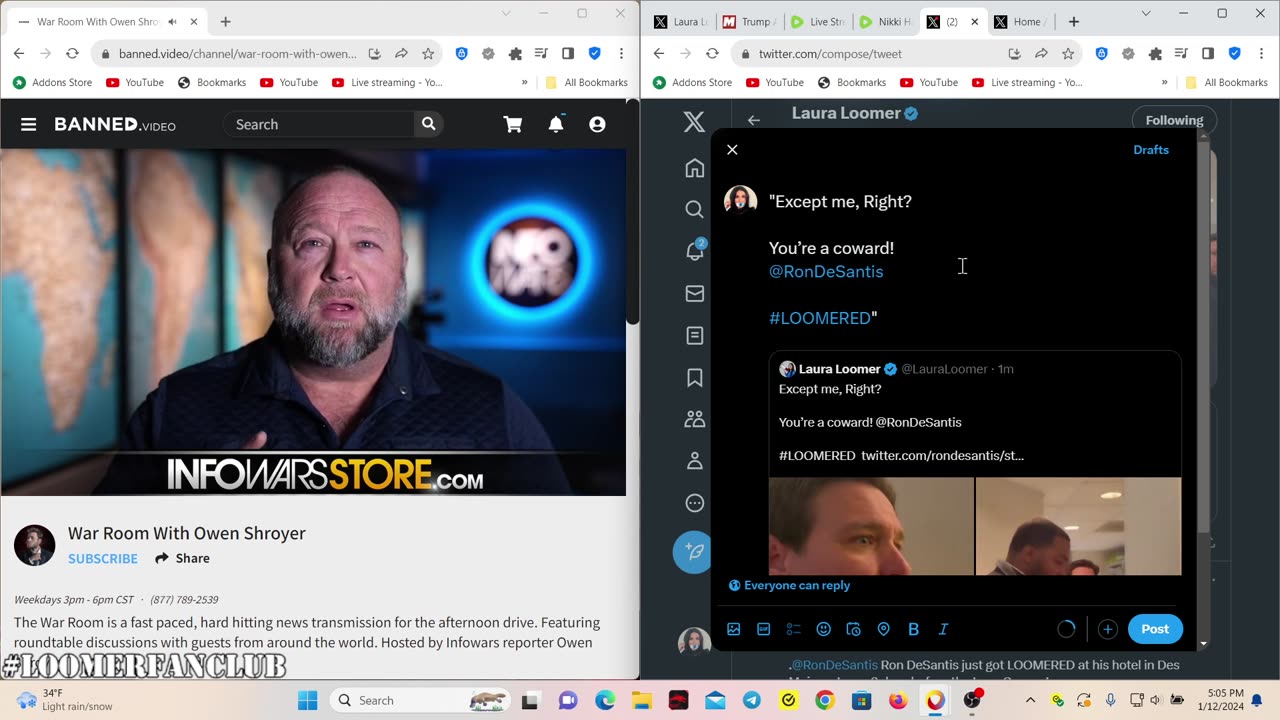Post the tweet
Viewport: 1280px width, 720px height.
(x=1155, y=629)
